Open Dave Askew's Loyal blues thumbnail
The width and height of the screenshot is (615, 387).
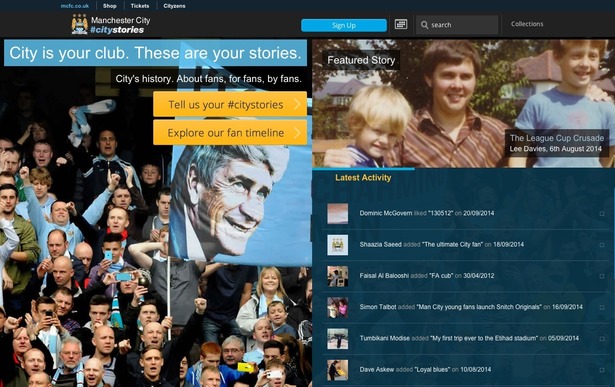(x=338, y=370)
